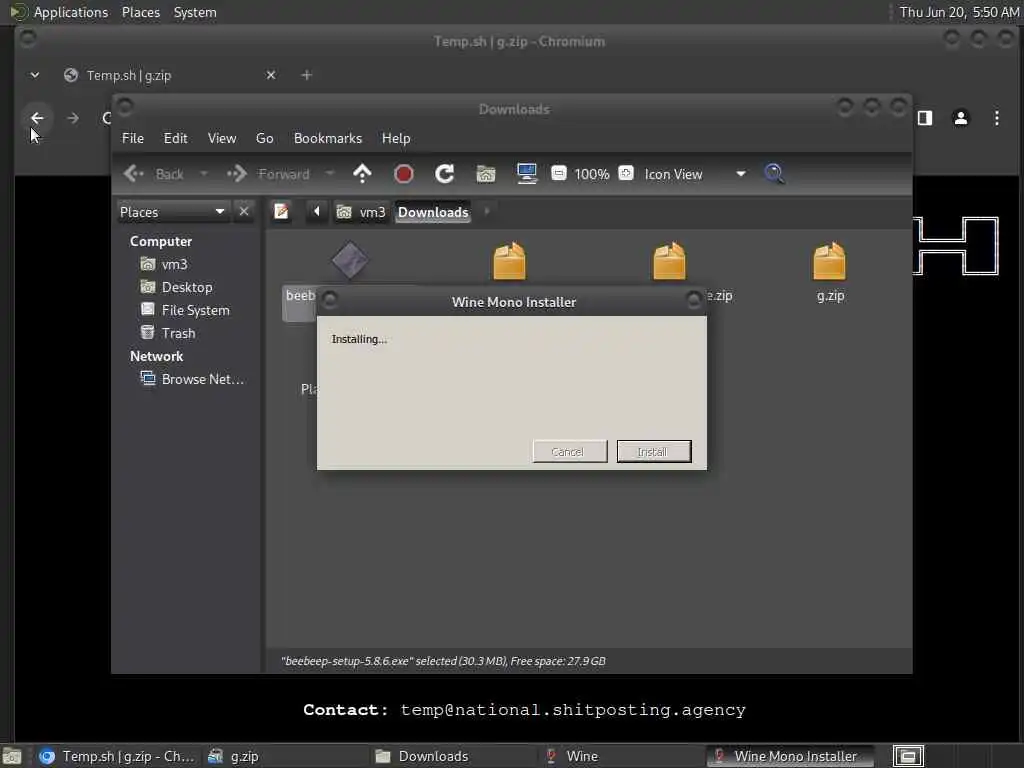Image resolution: width=1024 pixels, height=768 pixels.
Task: Go Back in the Downloads file manager toolbar
Action: [154, 174]
